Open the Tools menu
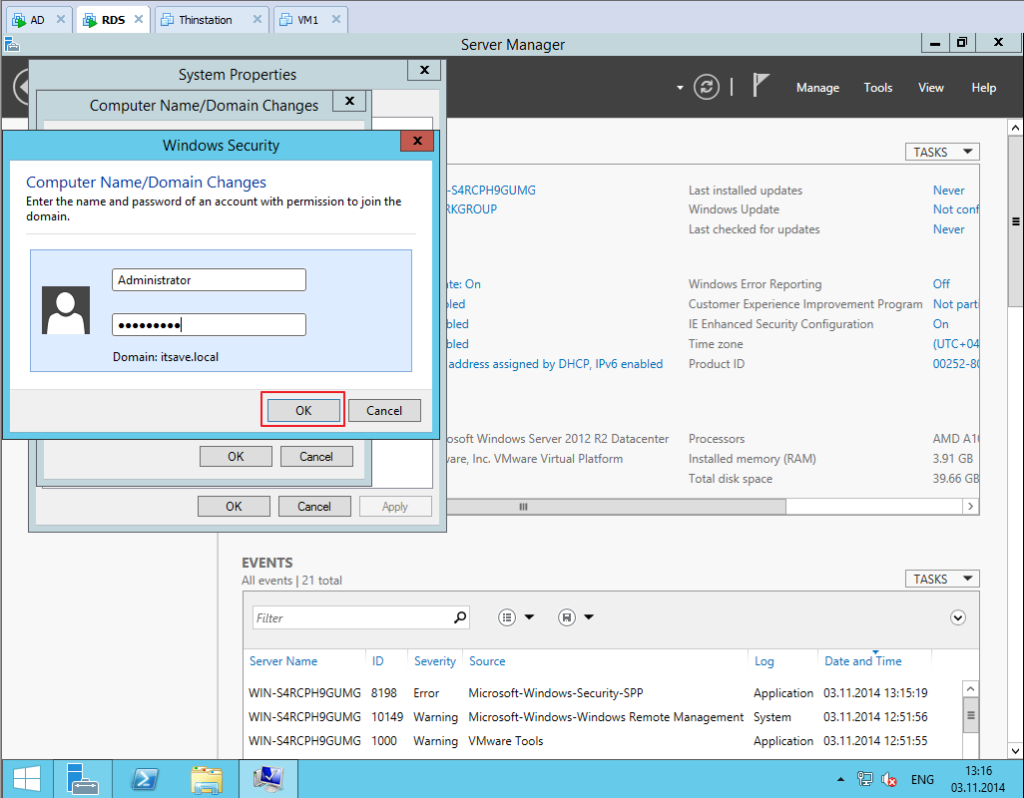The width and height of the screenshot is (1024, 798). coord(878,88)
